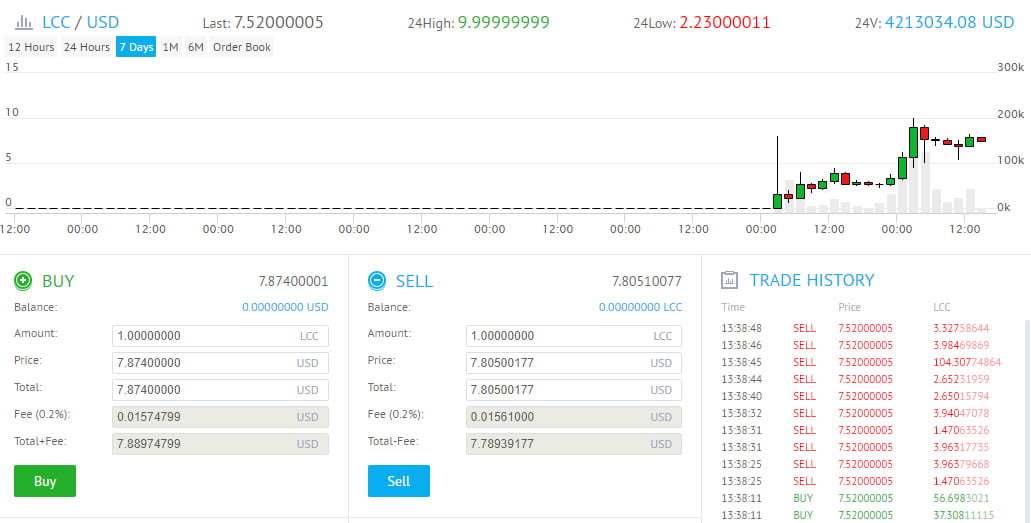This screenshot has width=1031, height=523.
Task: Click the Last price 7.52000005
Action: [279, 22]
